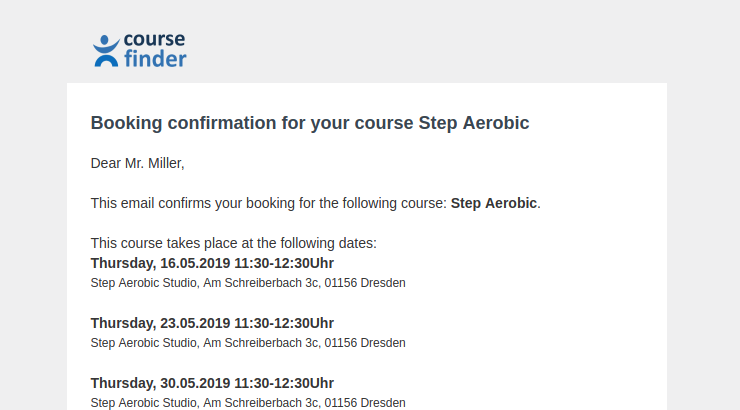The height and width of the screenshot is (410, 740).
Task: Click "Step Aerobic Studio" under the 30.05.2019 date
Action: point(143,403)
